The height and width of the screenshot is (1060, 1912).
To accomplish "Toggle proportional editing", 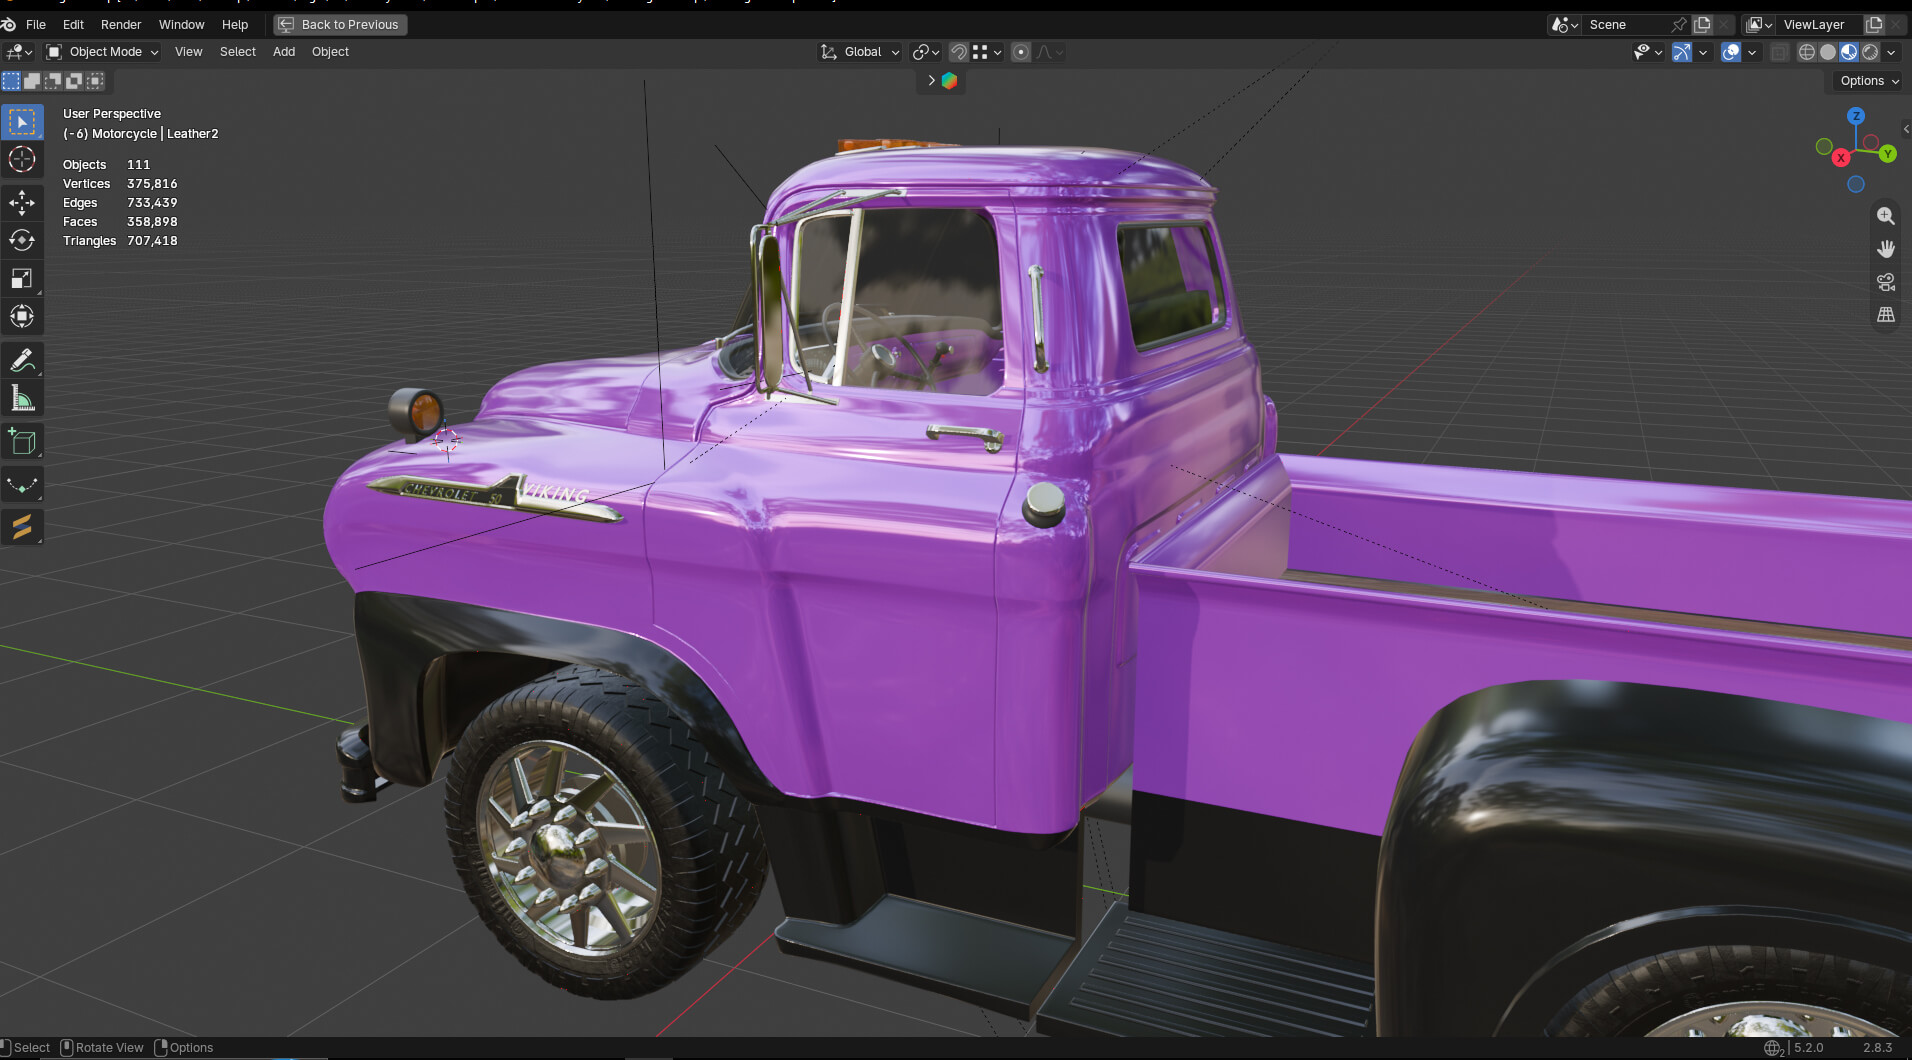I will (x=1021, y=52).
